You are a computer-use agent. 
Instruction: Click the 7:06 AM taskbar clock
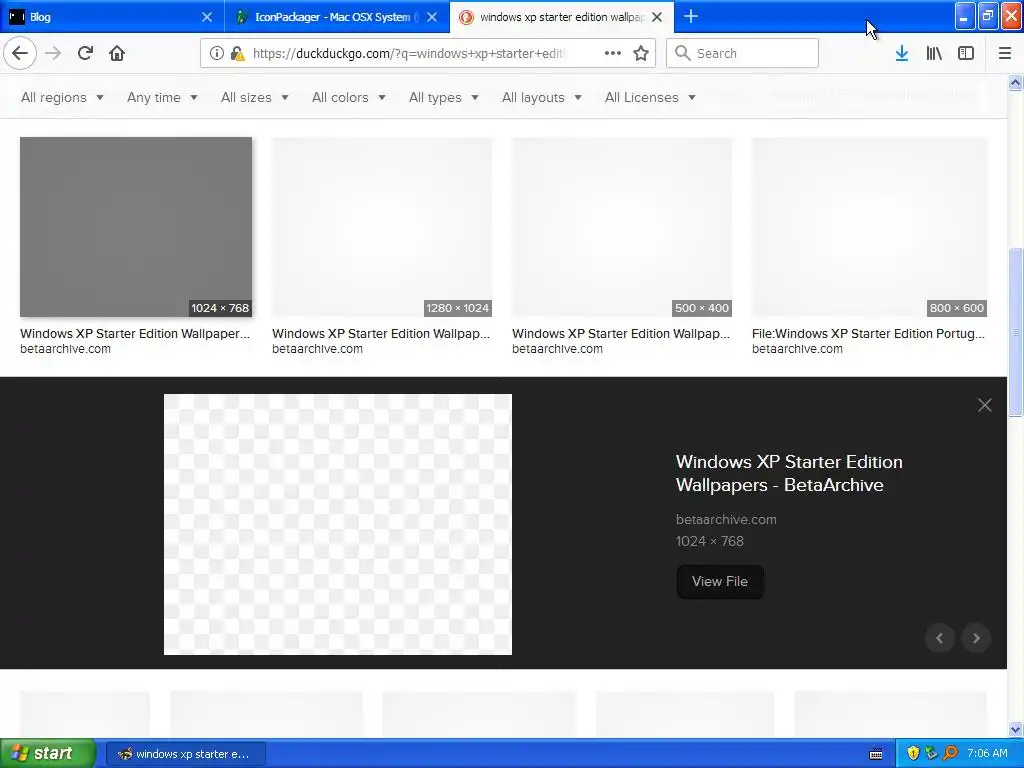pyautogui.click(x=987, y=753)
